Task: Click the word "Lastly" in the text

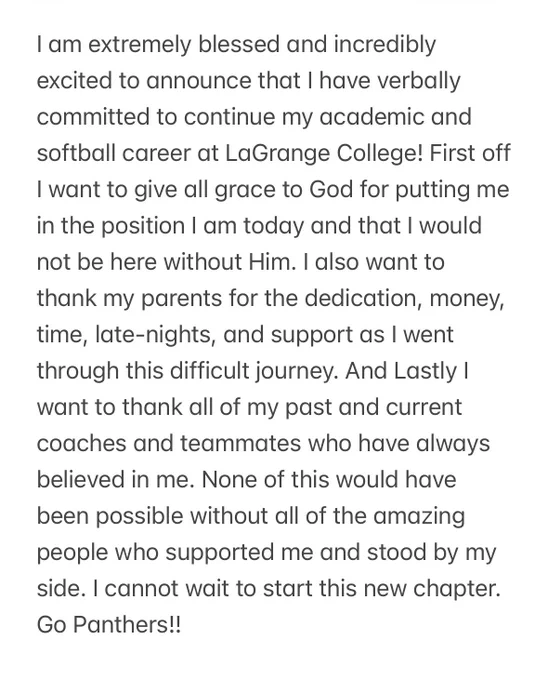Action: coord(425,372)
